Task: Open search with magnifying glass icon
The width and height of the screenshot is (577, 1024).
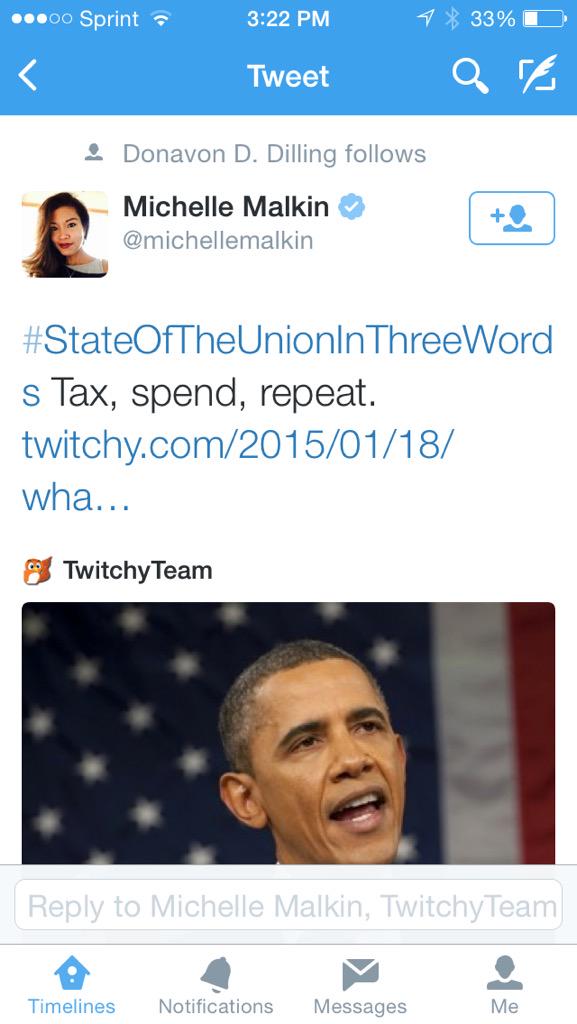Action: tap(470, 76)
